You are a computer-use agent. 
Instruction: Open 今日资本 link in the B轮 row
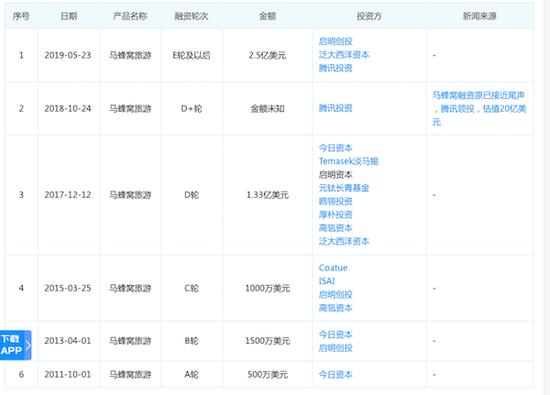point(335,335)
